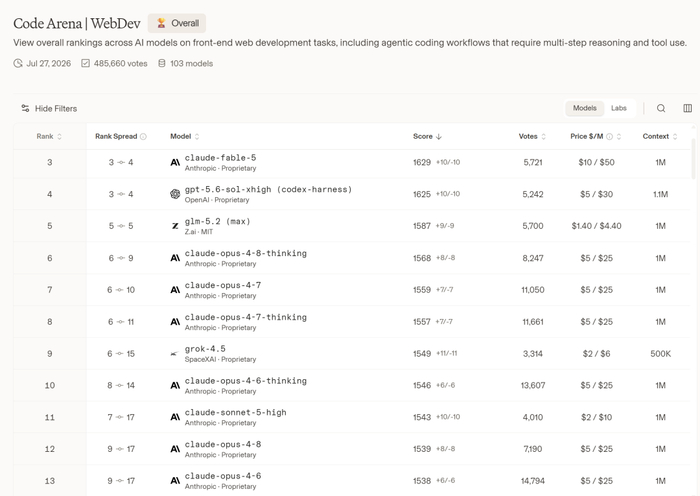Click rank spread 6 to 15
This screenshot has width=700, height=496.
(121, 354)
